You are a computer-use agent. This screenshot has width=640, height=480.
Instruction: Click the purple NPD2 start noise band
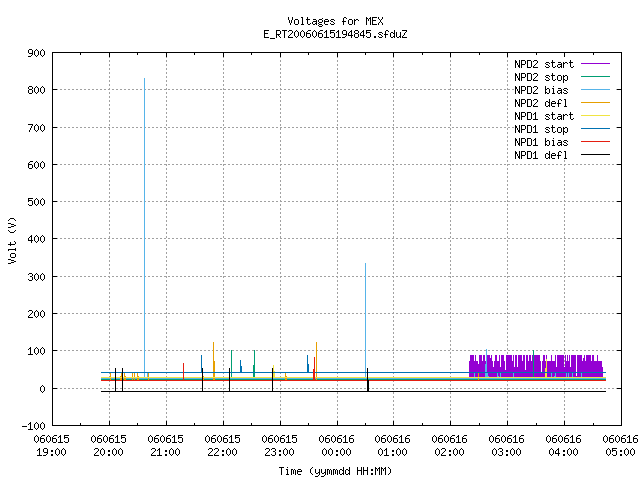coord(536,366)
